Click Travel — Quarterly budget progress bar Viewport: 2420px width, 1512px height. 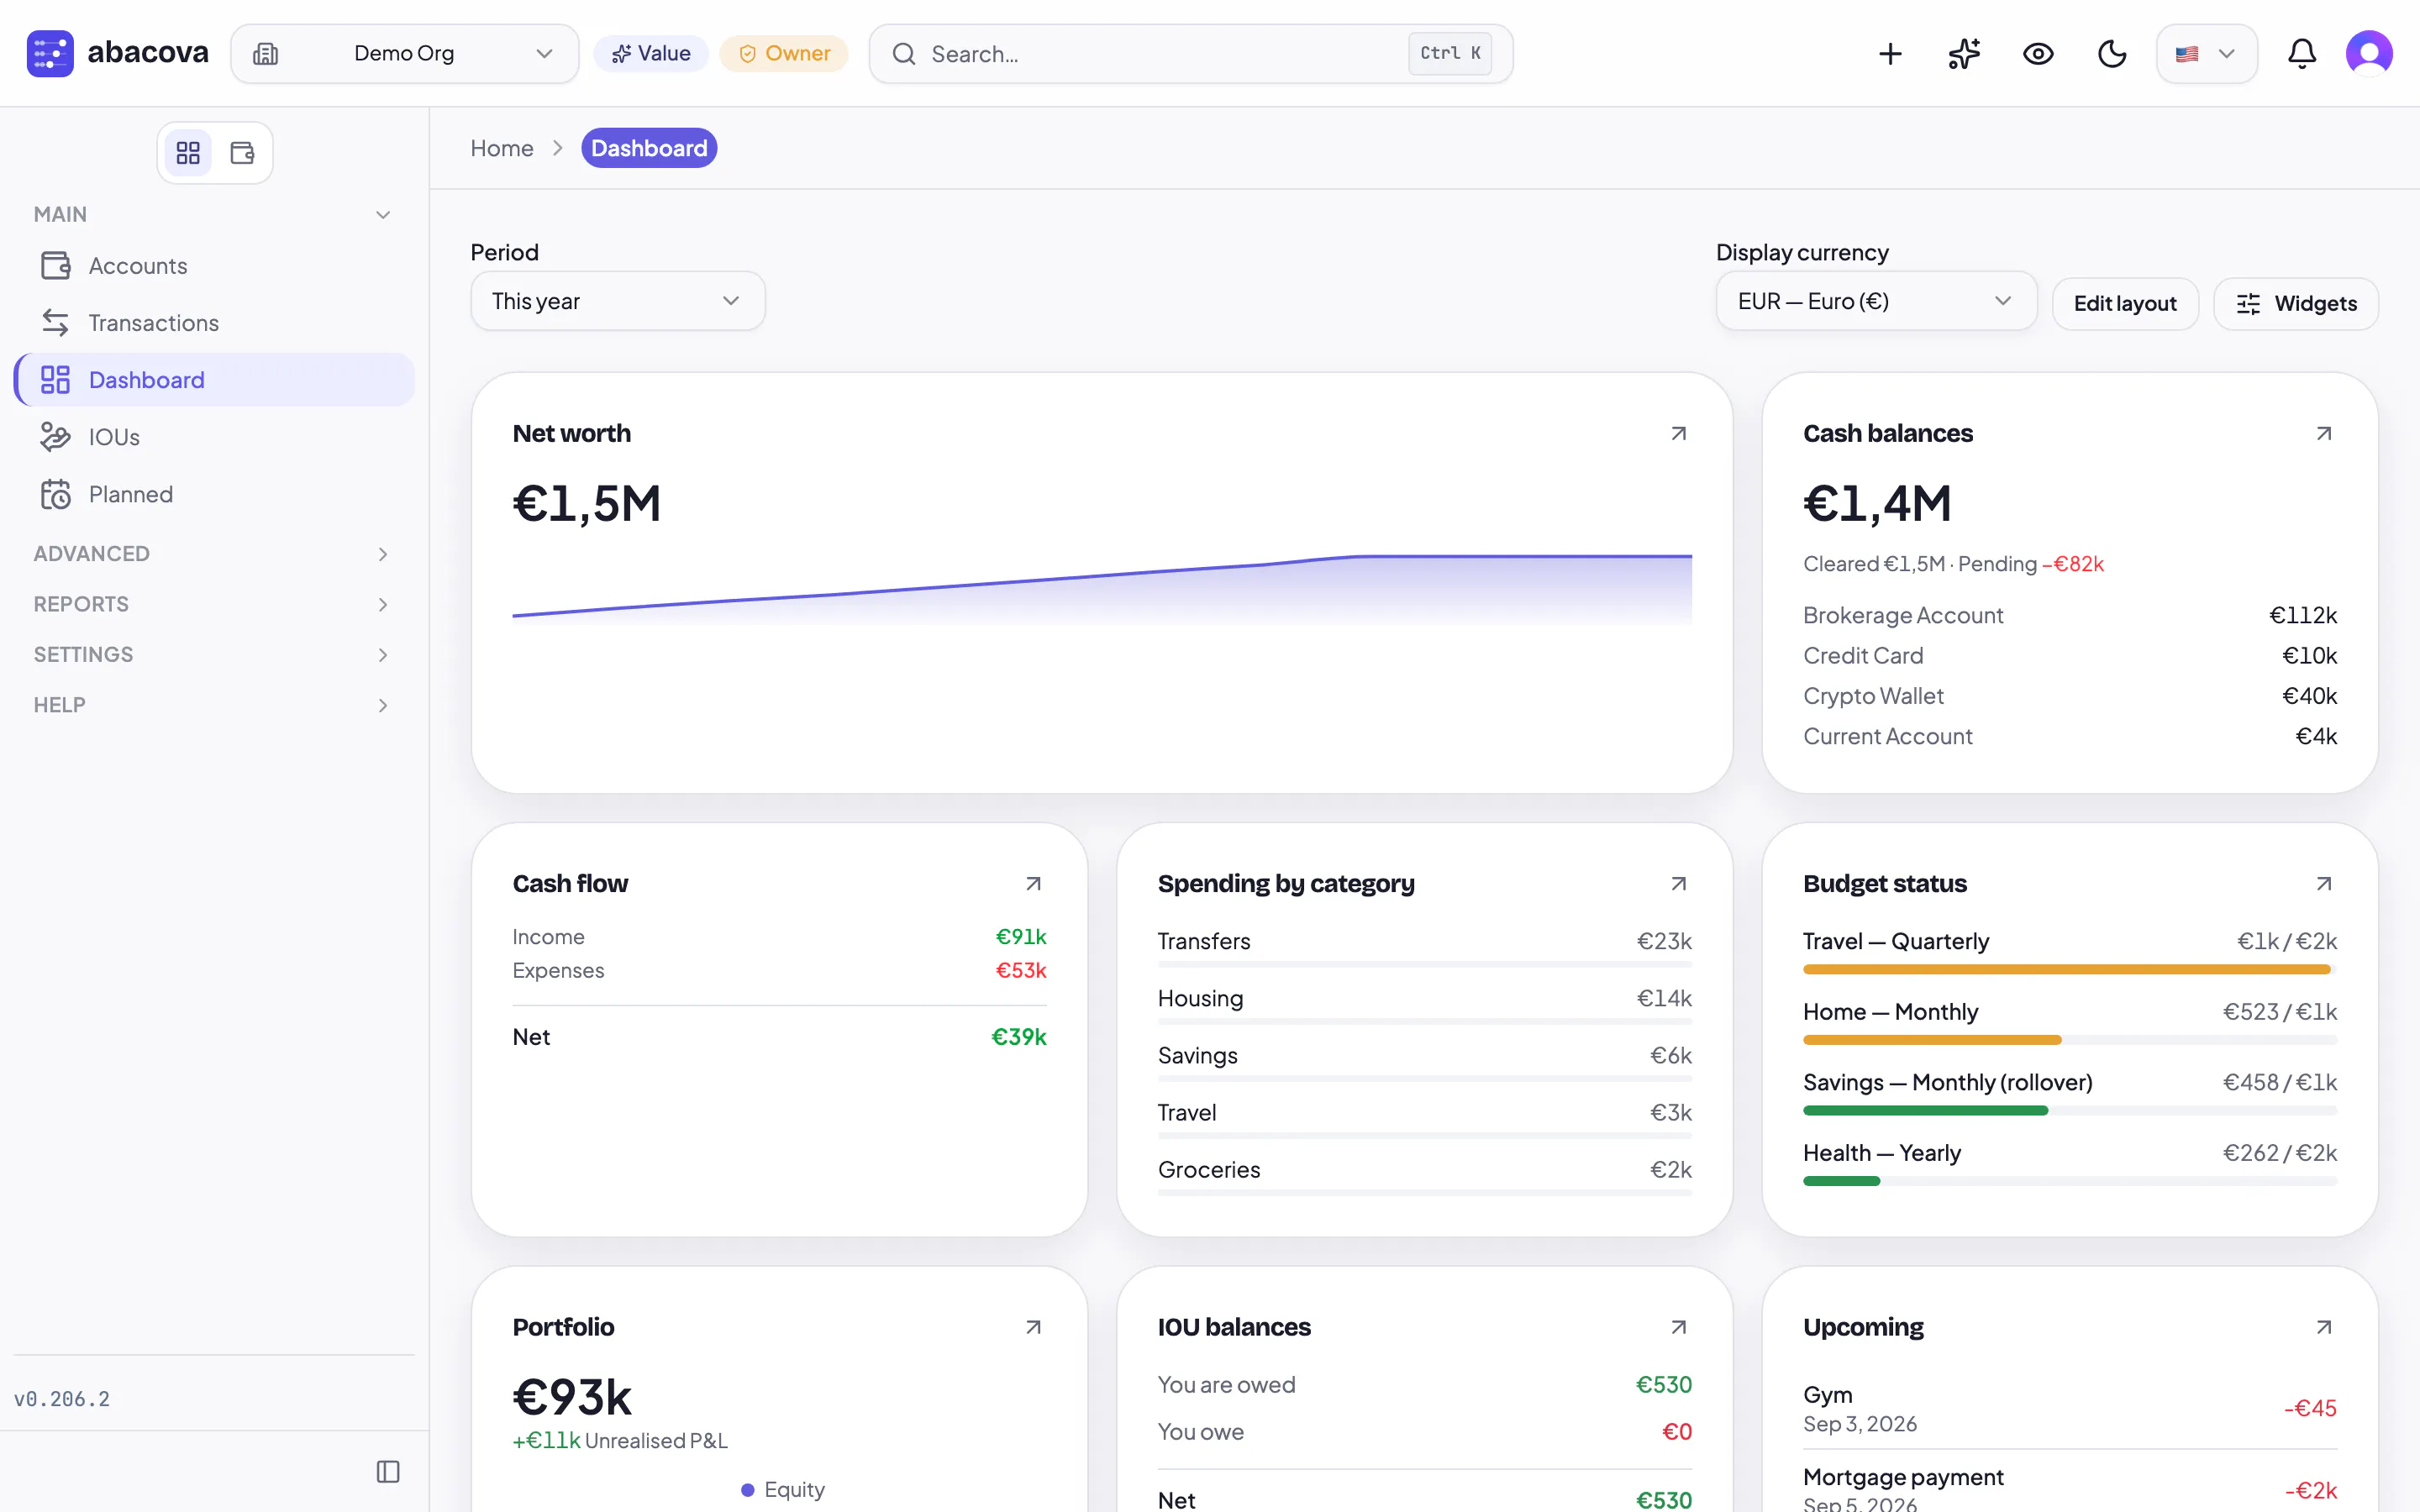(x=2070, y=969)
